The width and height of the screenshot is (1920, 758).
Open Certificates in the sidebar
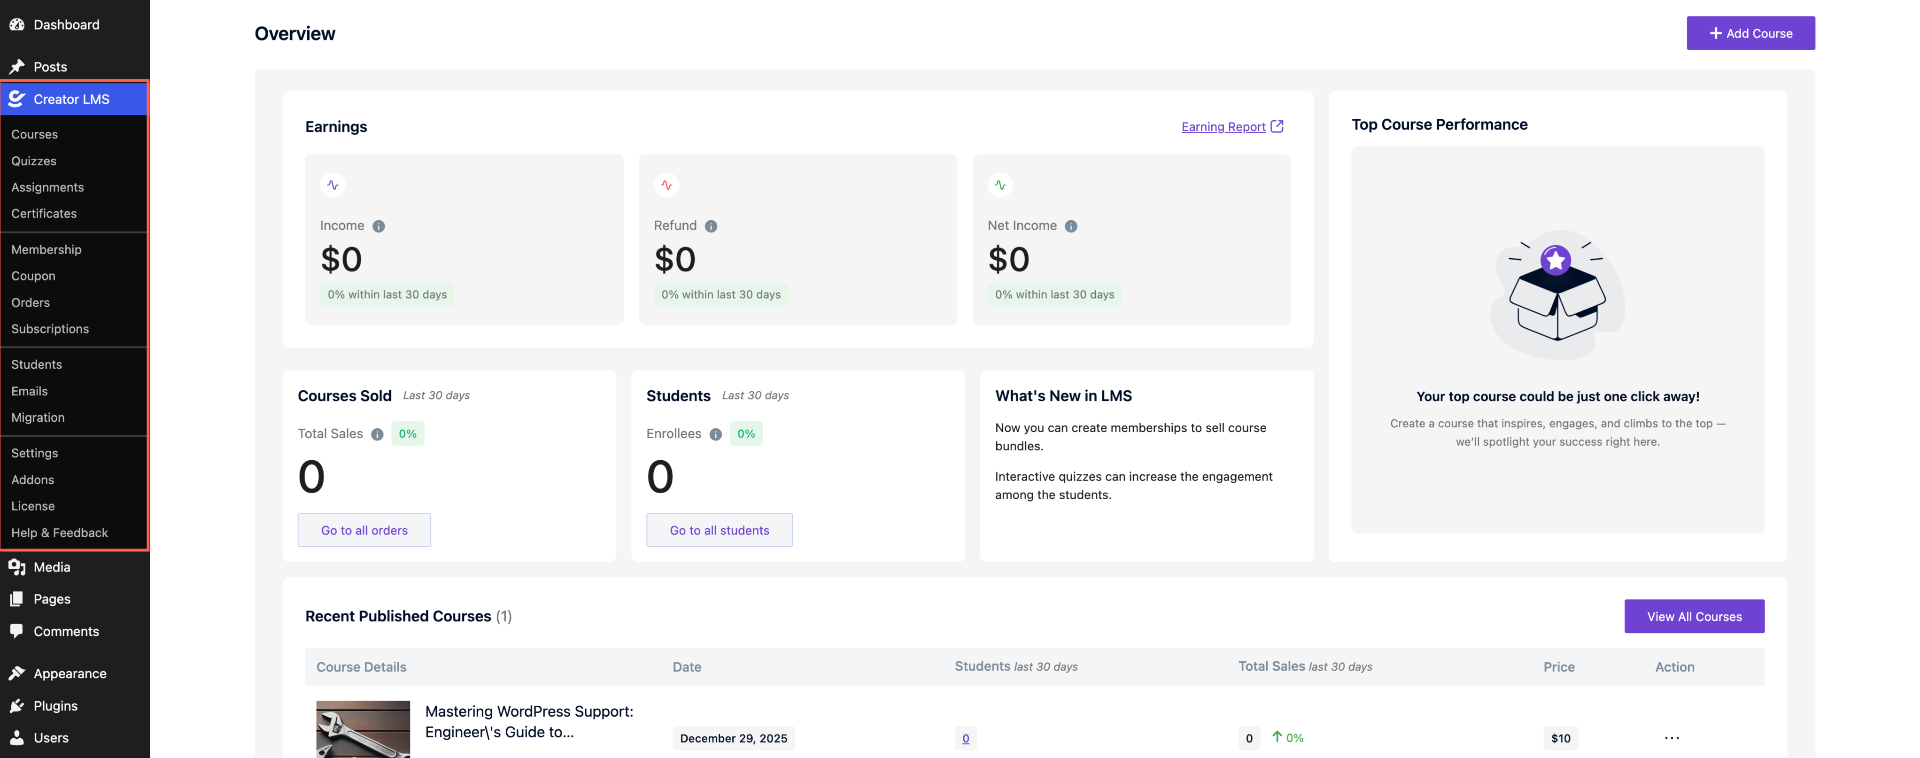44,214
